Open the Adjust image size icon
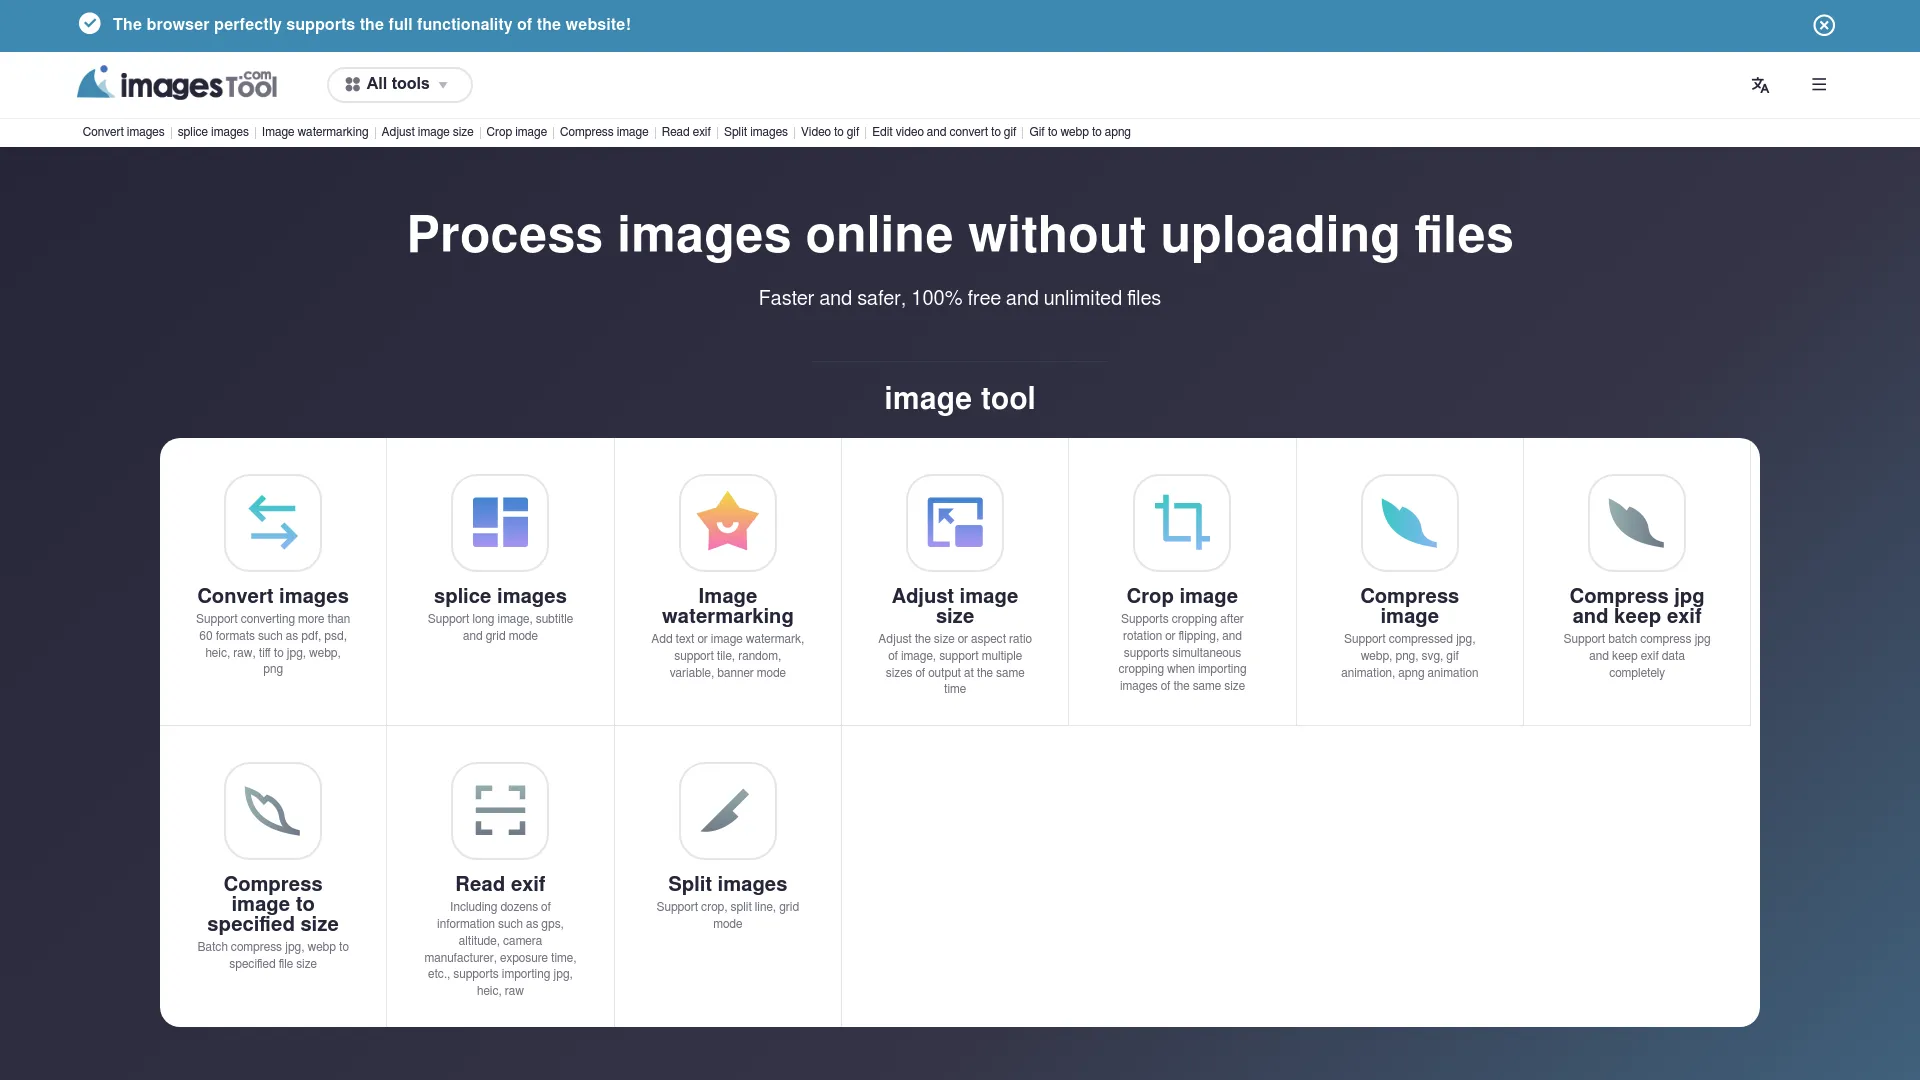The height and width of the screenshot is (1080, 1920). [955, 523]
